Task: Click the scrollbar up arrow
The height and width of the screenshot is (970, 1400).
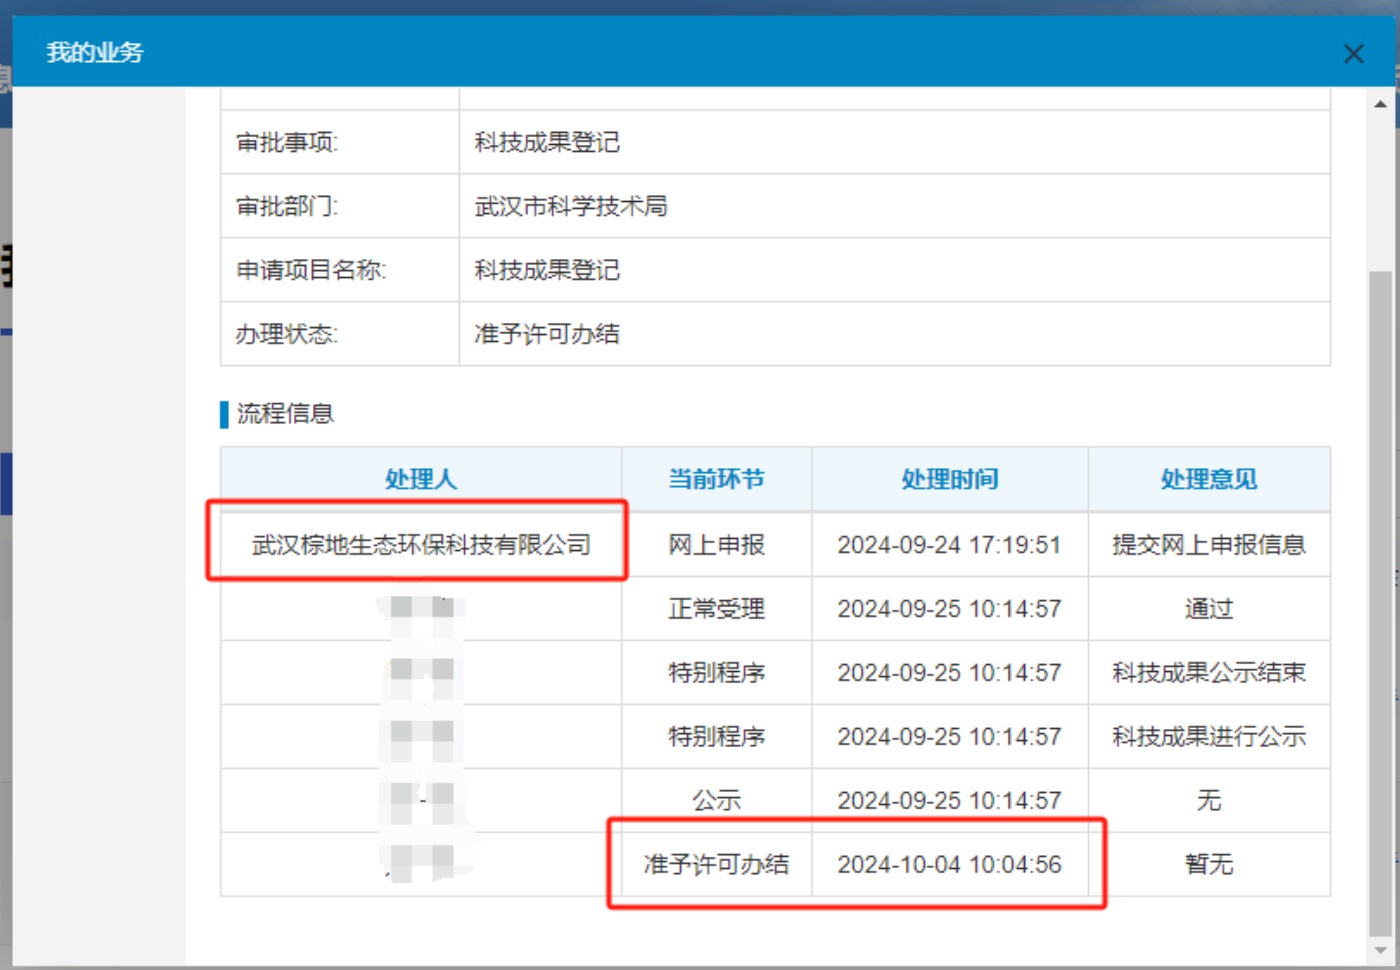Action: coord(1380,104)
